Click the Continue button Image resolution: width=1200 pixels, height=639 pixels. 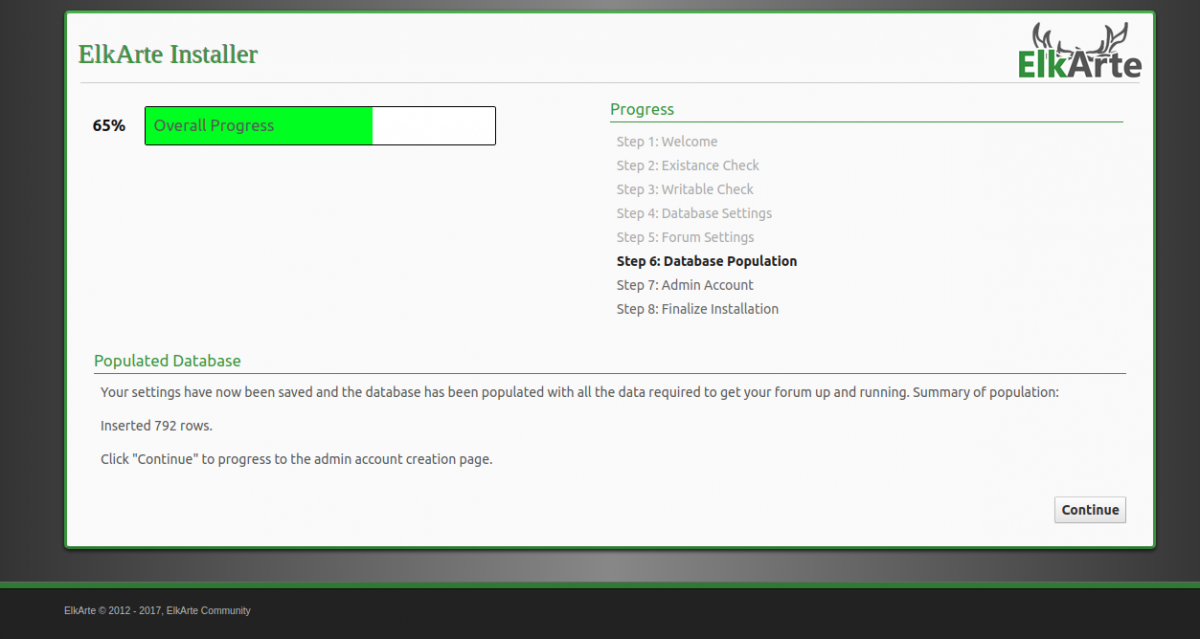point(1090,510)
